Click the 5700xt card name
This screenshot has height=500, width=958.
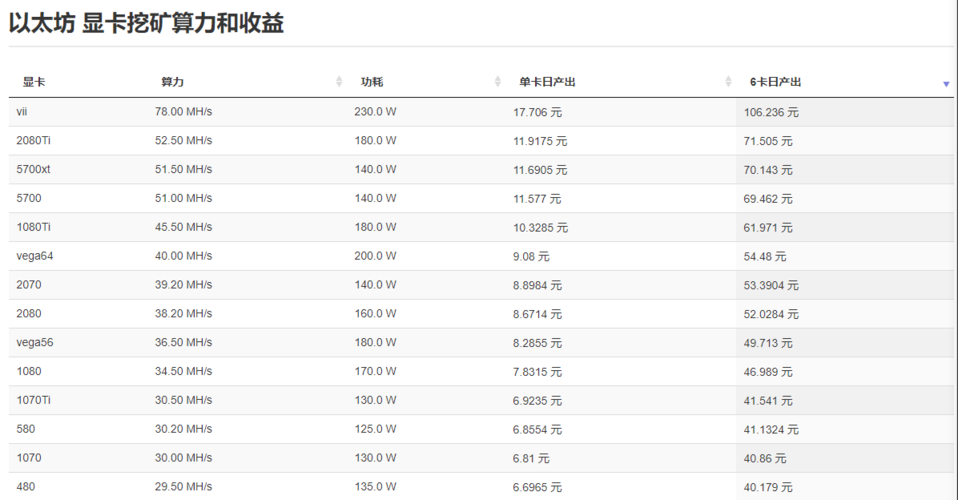33,170
